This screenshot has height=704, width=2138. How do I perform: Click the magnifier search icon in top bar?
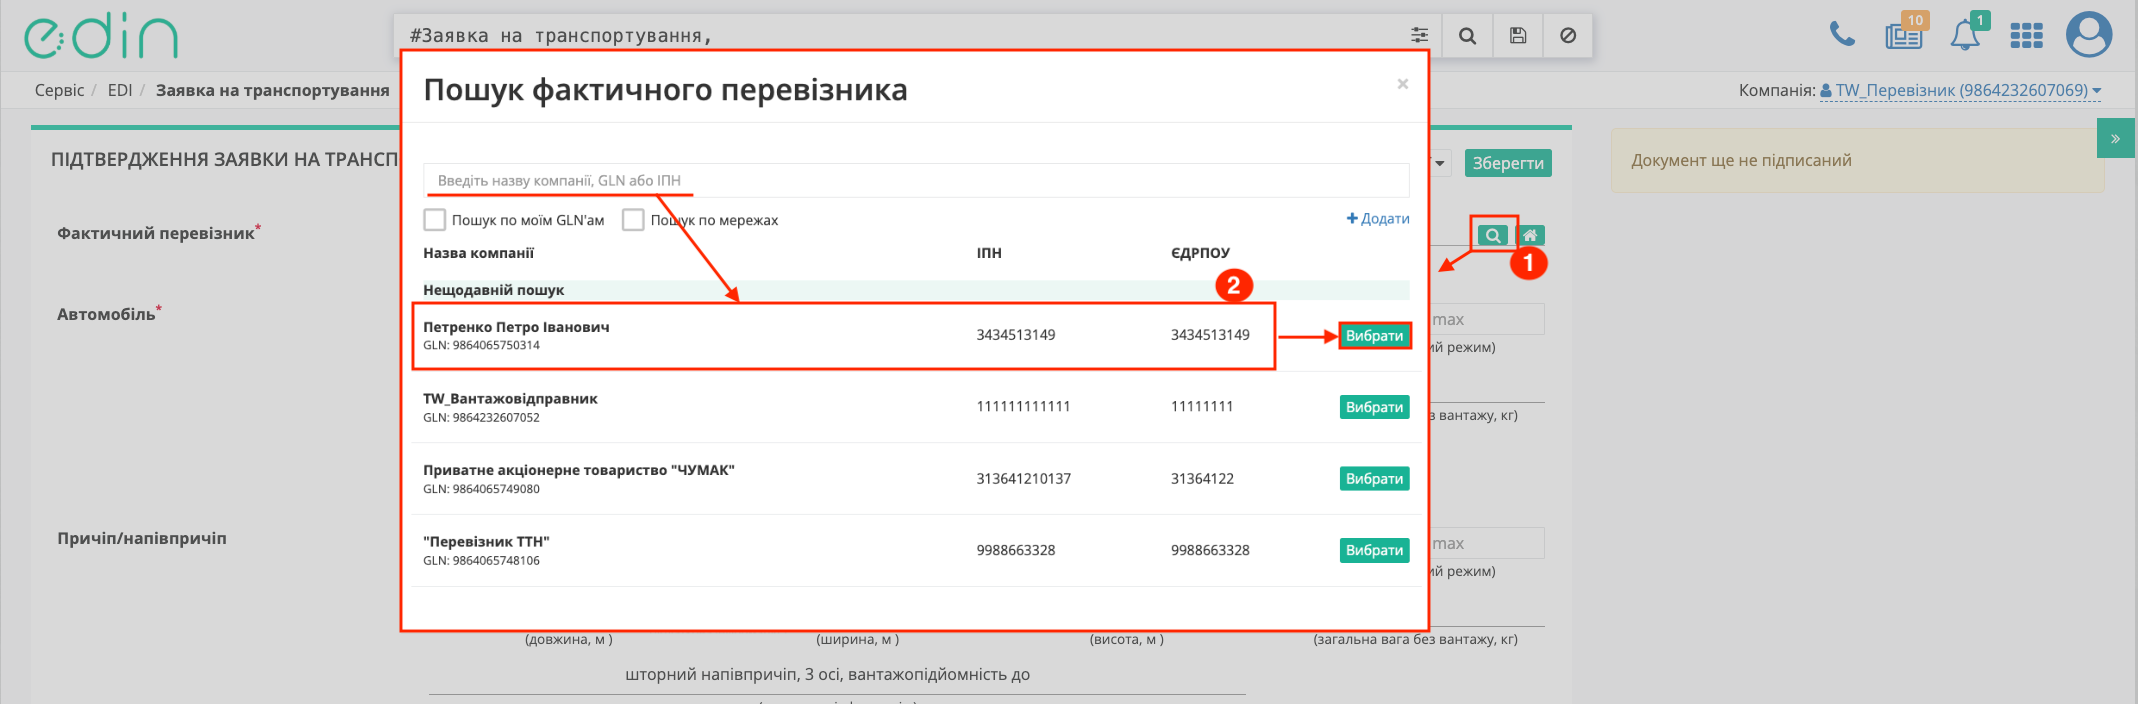coord(1467,36)
